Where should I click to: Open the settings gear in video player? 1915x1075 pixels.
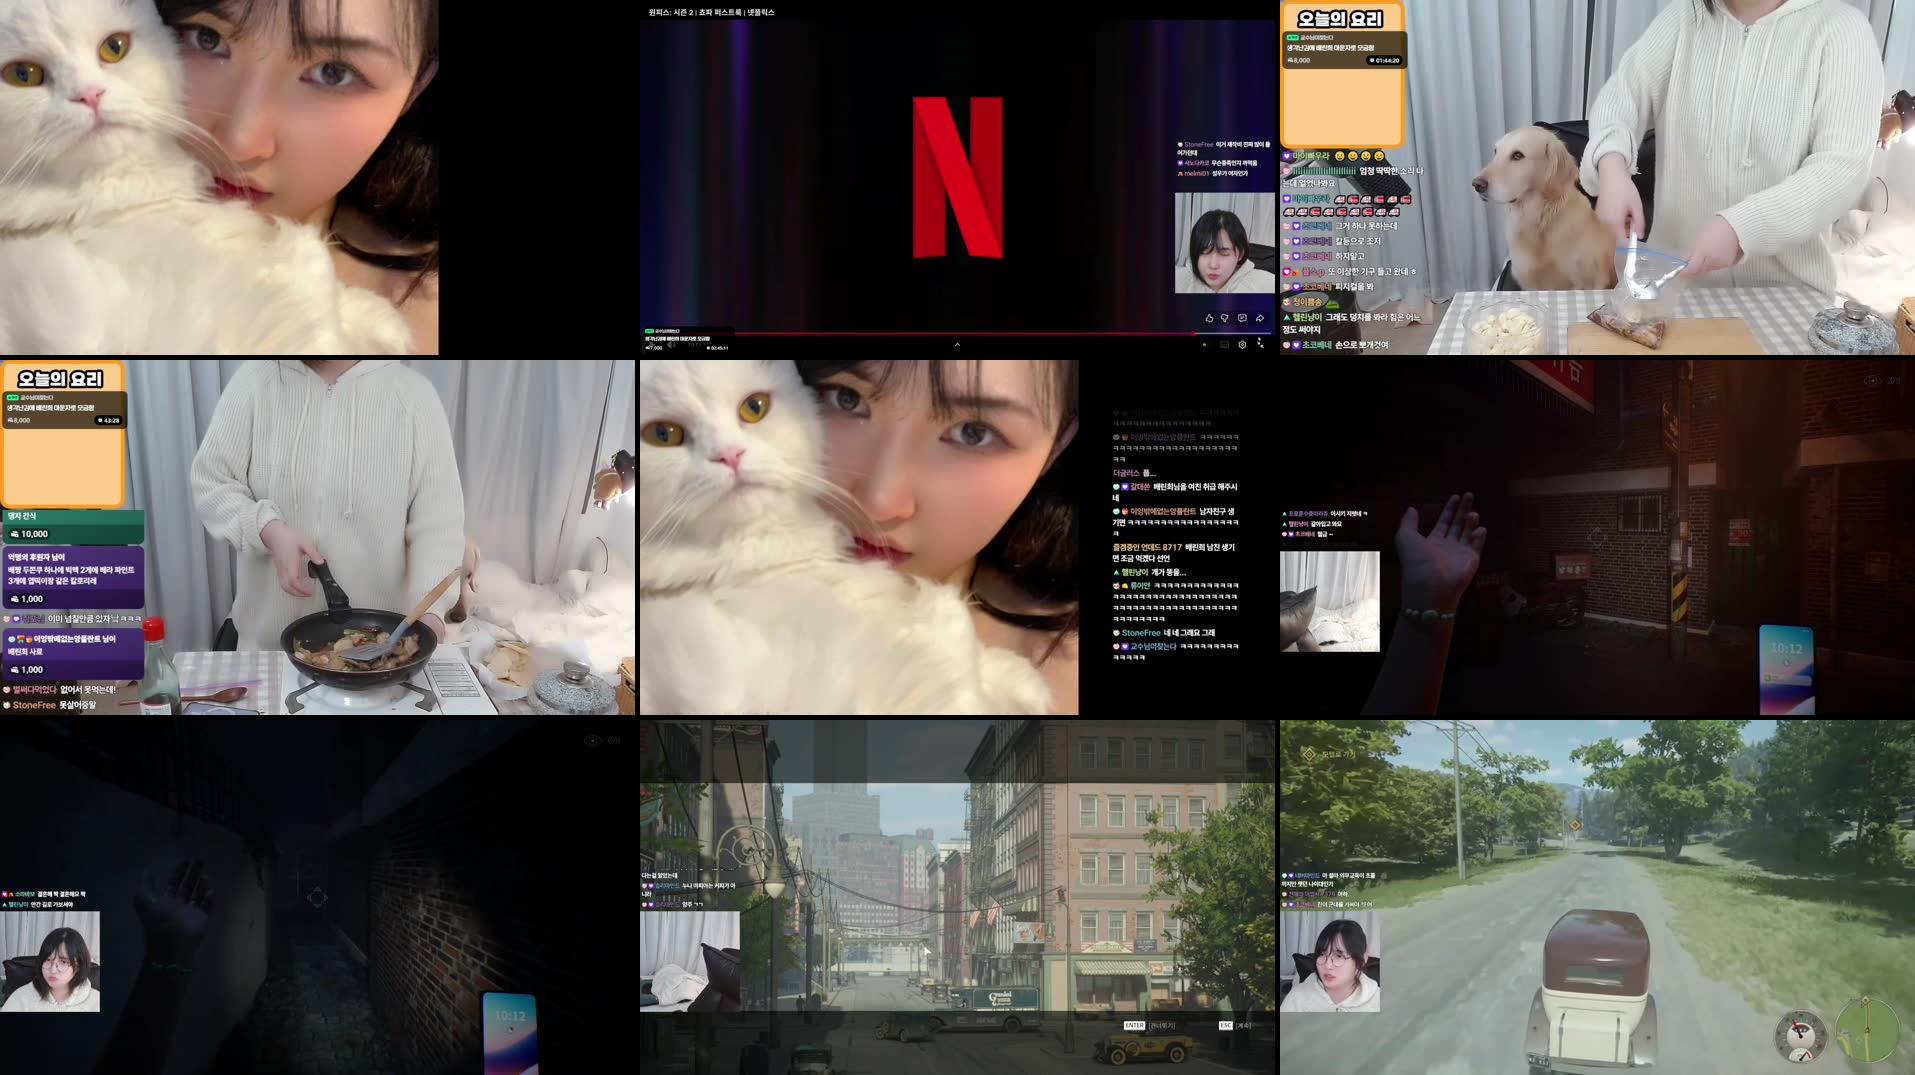[1242, 344]
